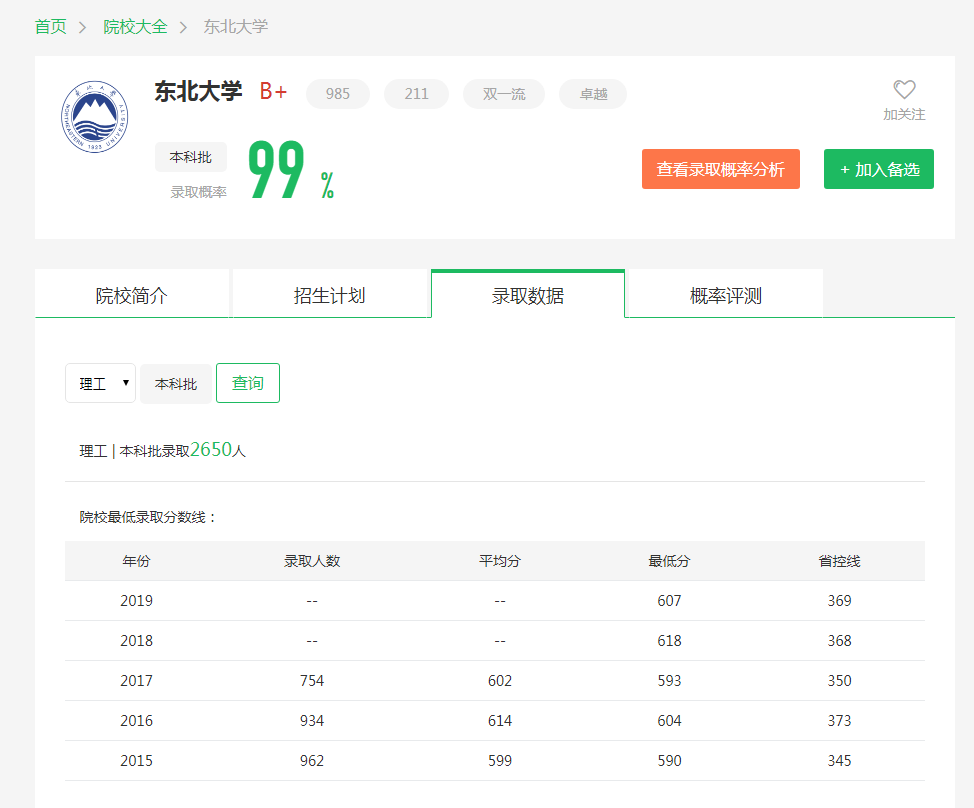
Task: Click the Northeastern University logo
Action: (94, 117)
